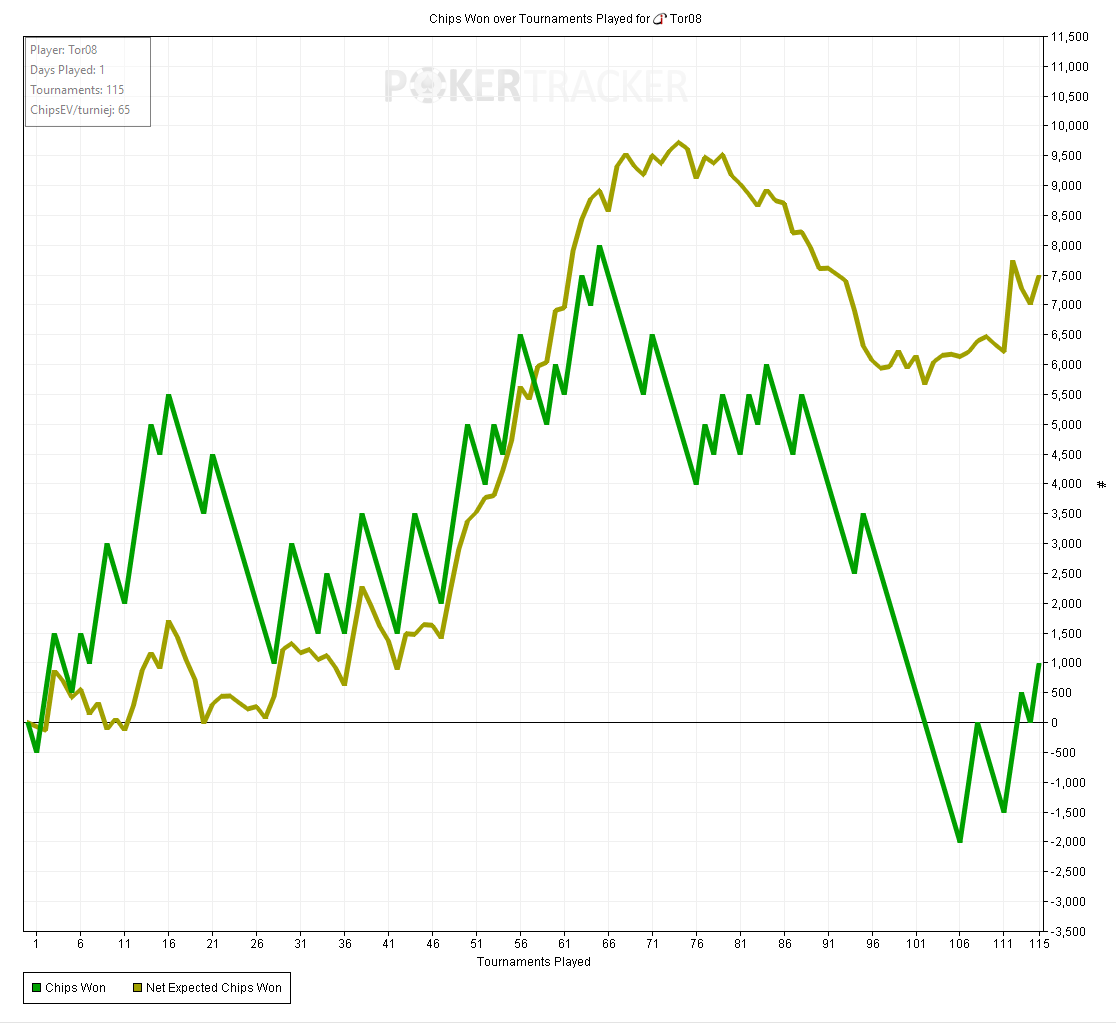Click the -3,500 y-axis tick label

(x=1068, y=931)
